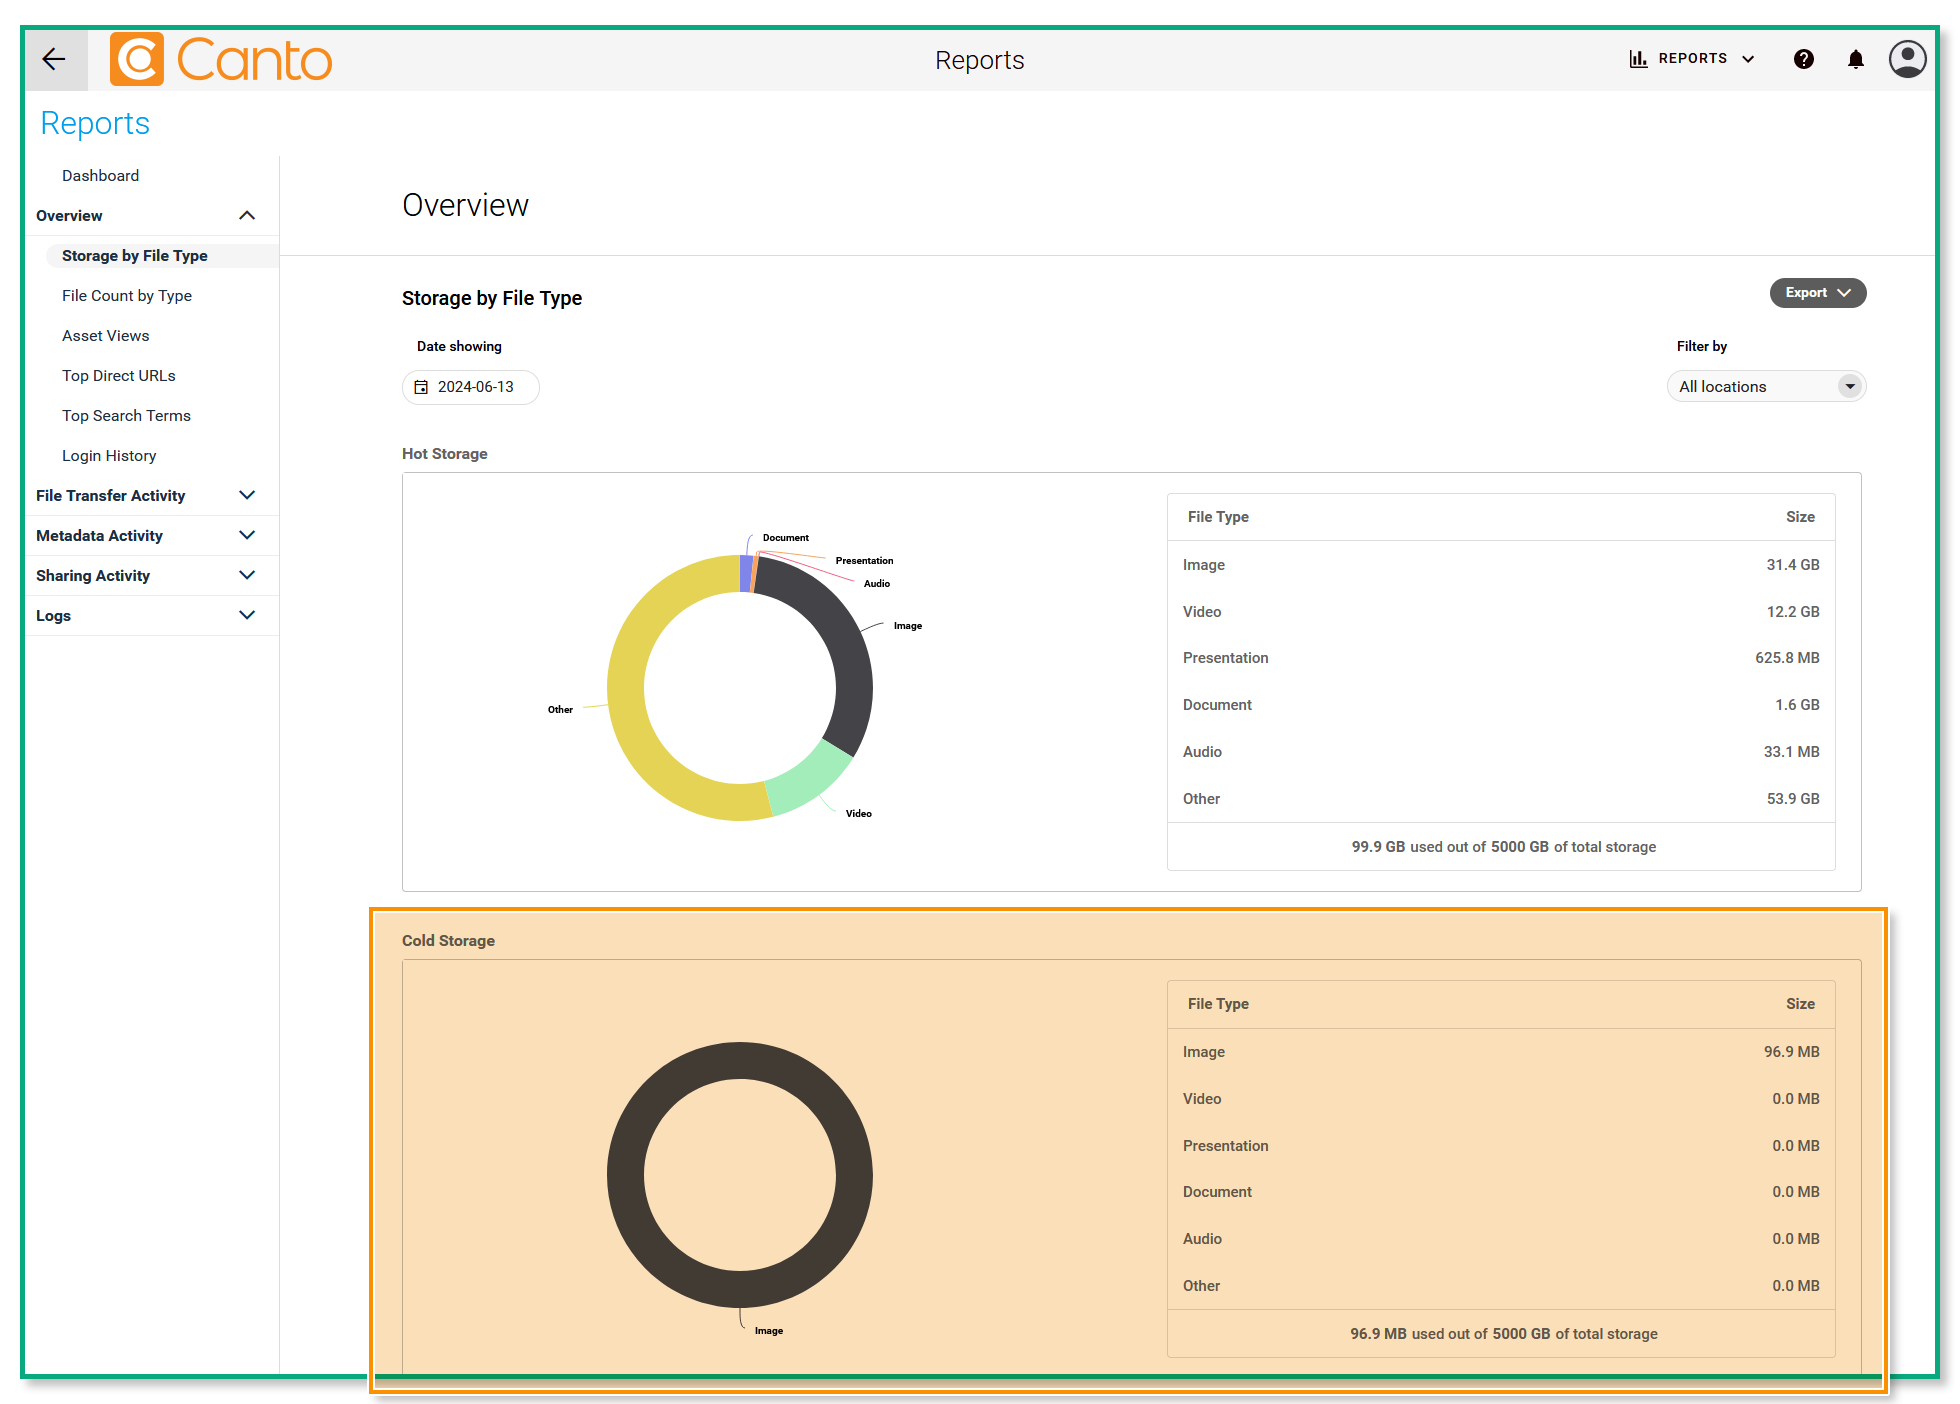
Task: Open Login History report
Action: [109, 456]
